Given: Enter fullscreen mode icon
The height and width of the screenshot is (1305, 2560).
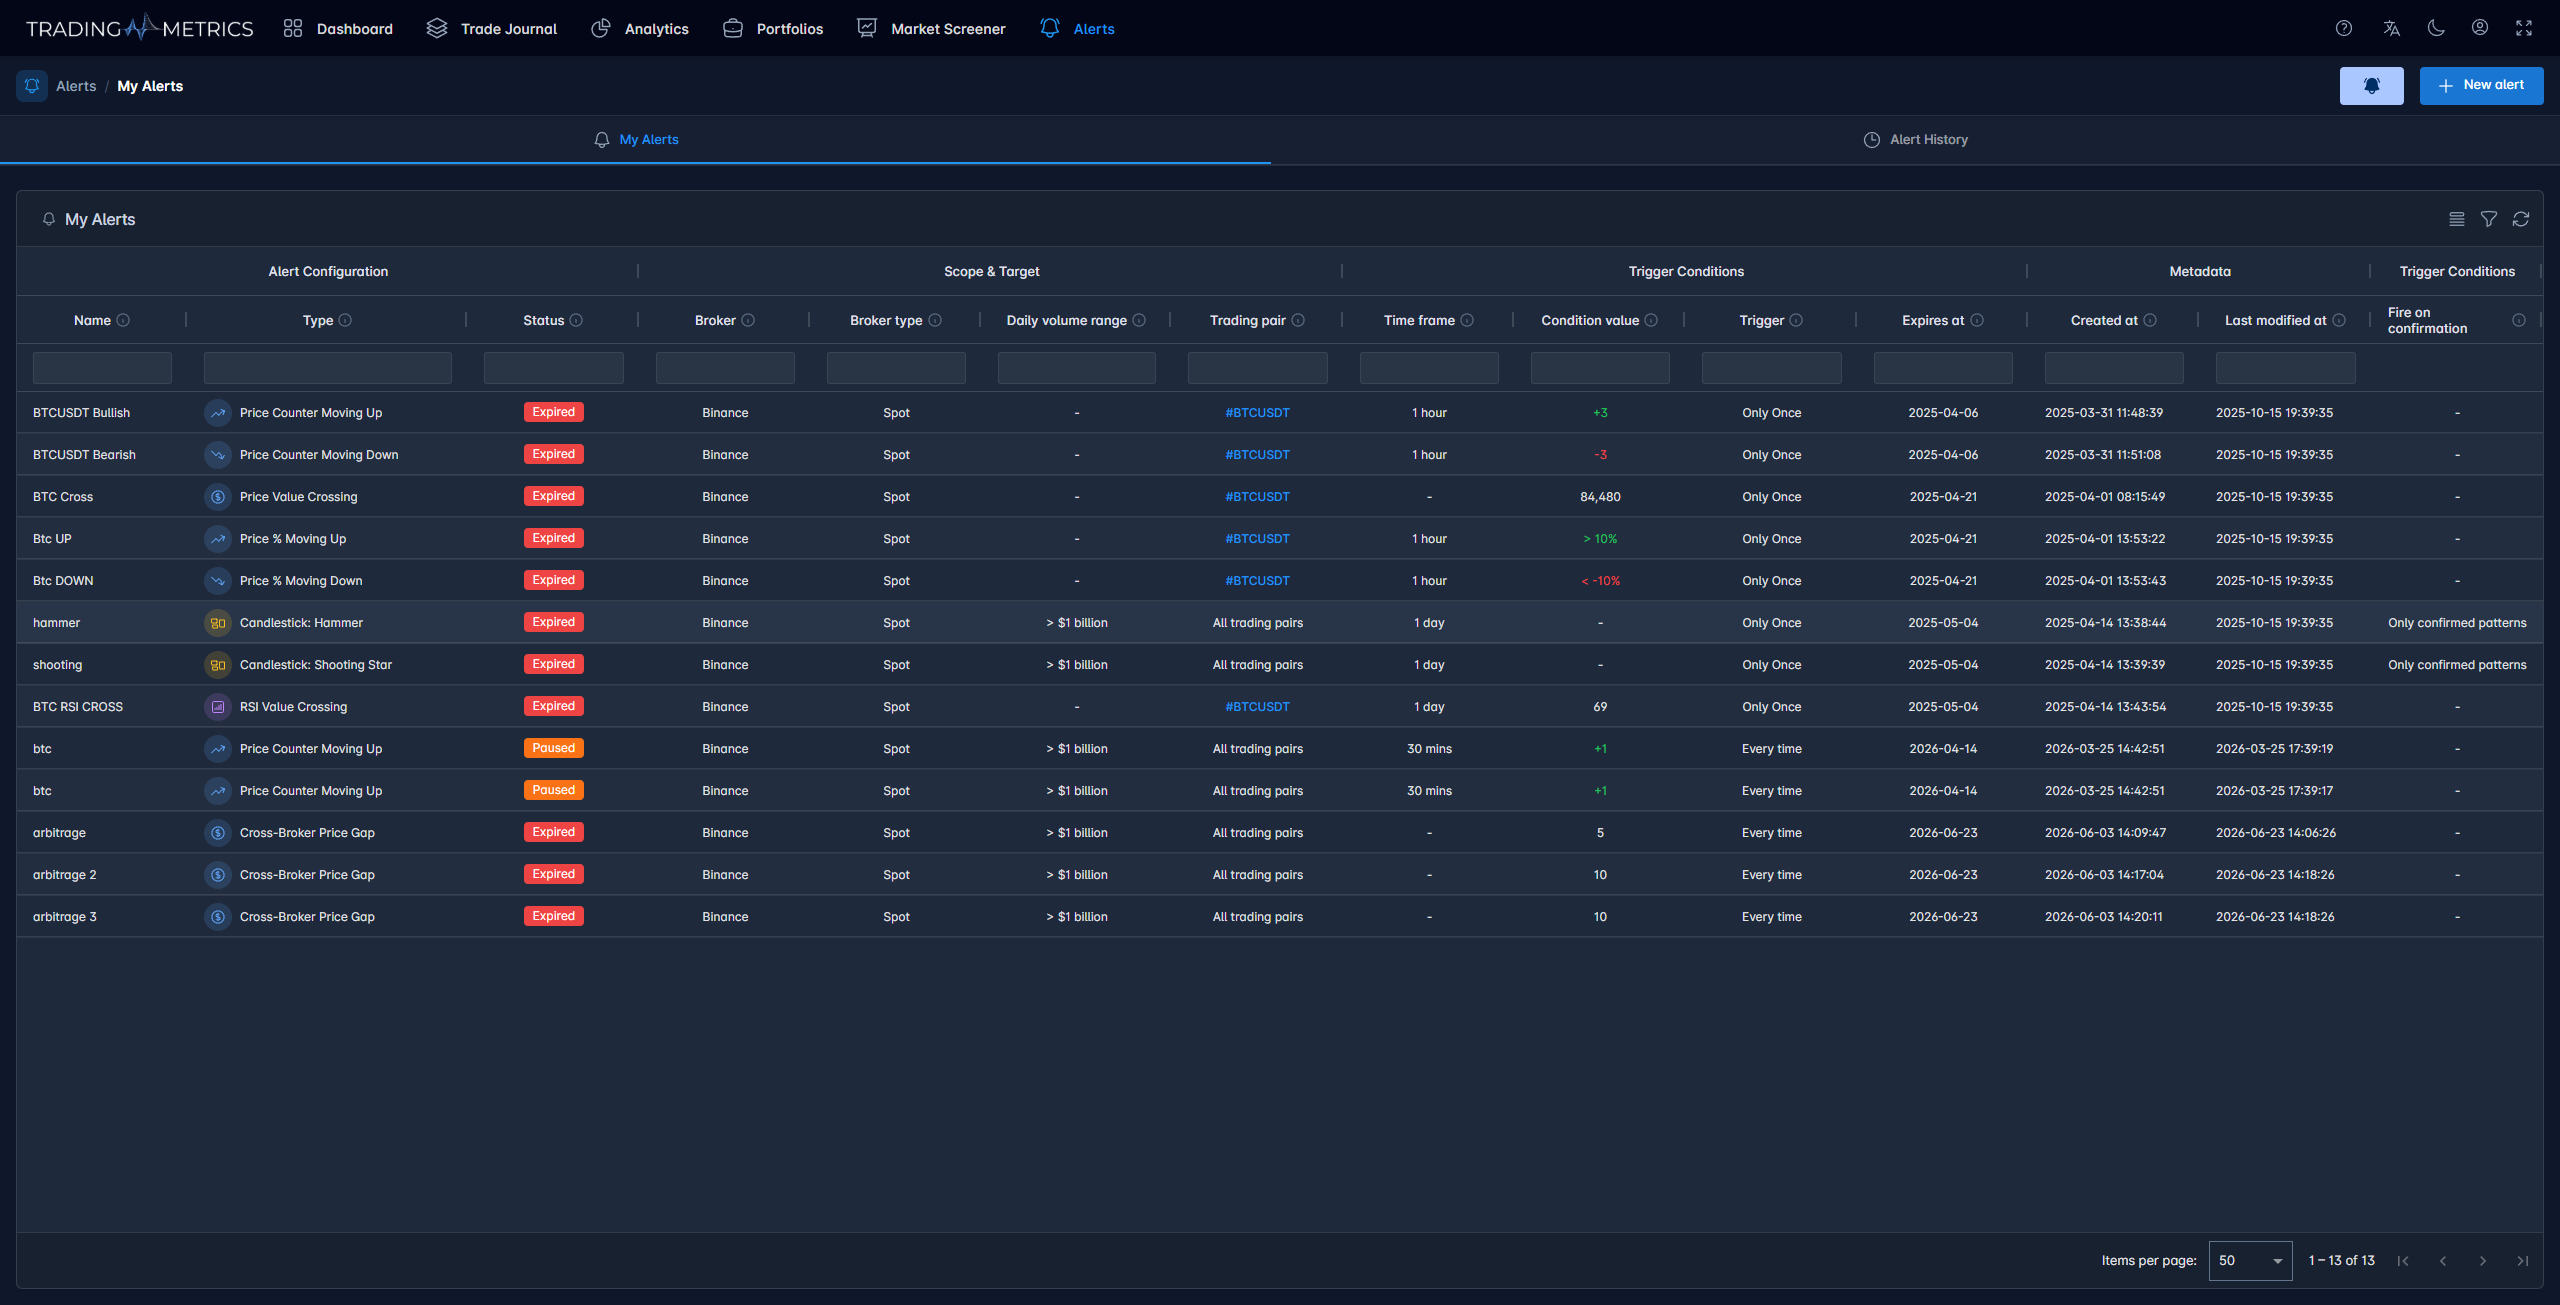Looking at the screenshot, I should point(2524,28).
